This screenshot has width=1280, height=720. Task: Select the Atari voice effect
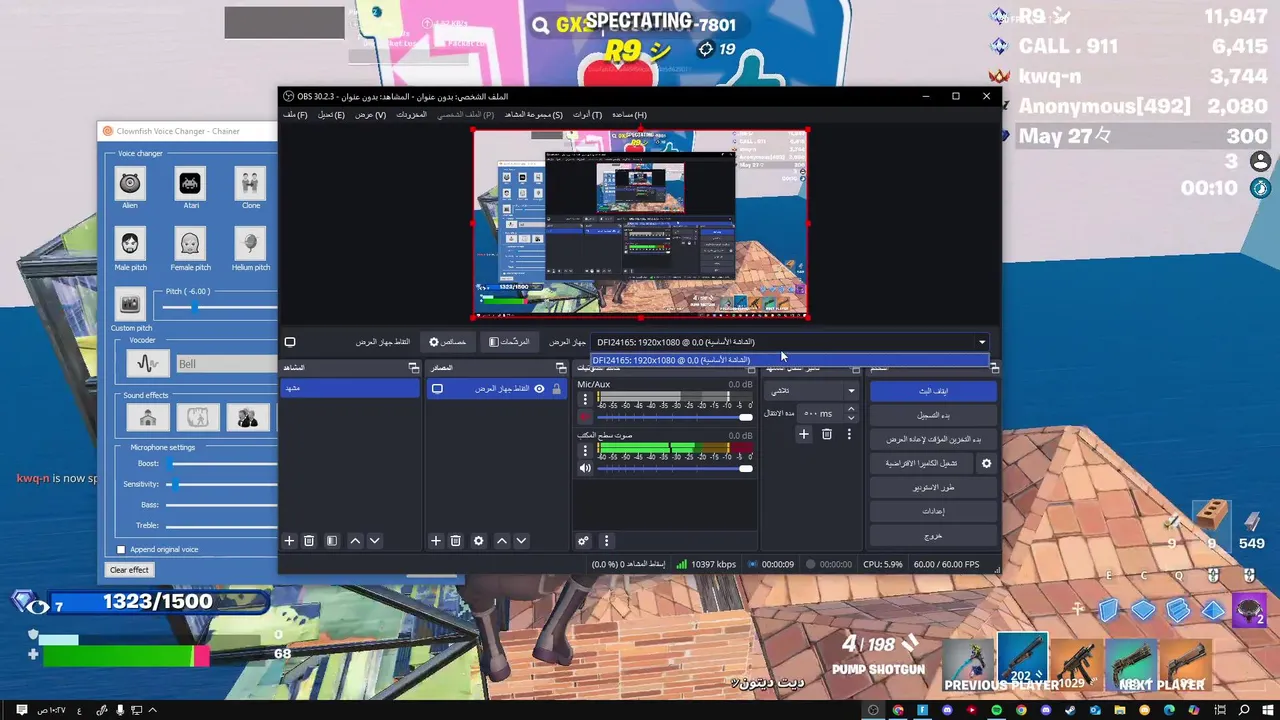[x=189, y=183]
